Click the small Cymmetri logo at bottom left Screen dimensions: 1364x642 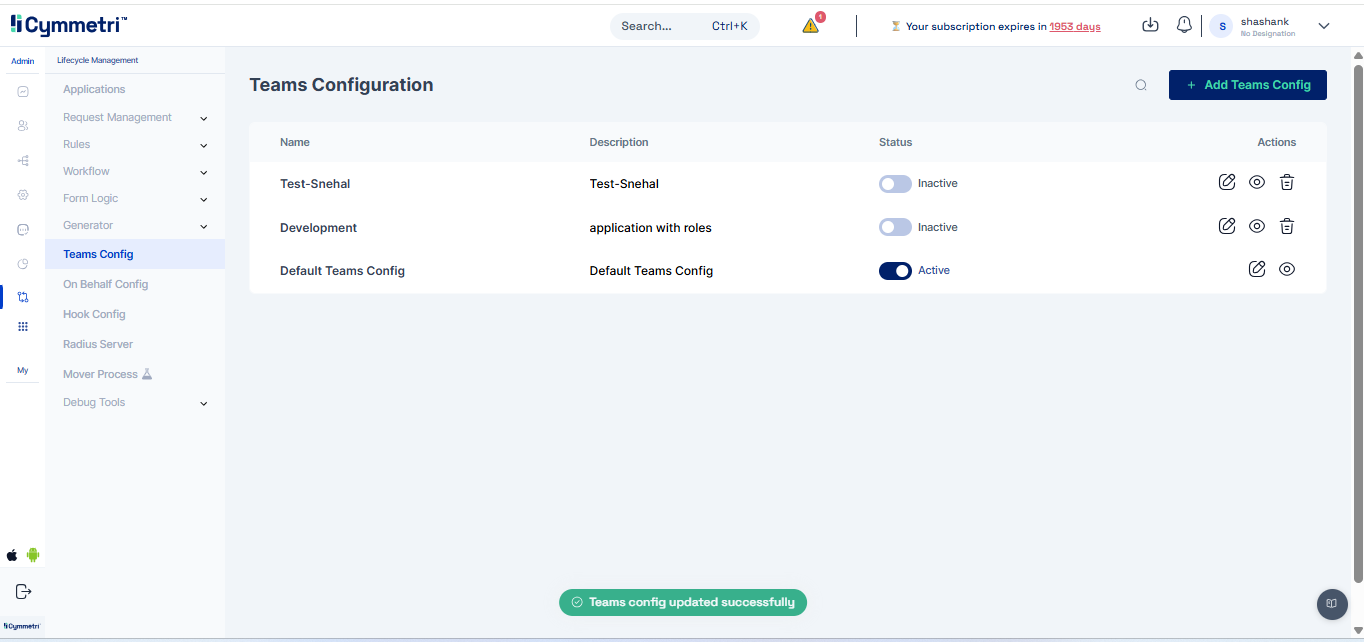pyautogui.click(x=22, y=626)
